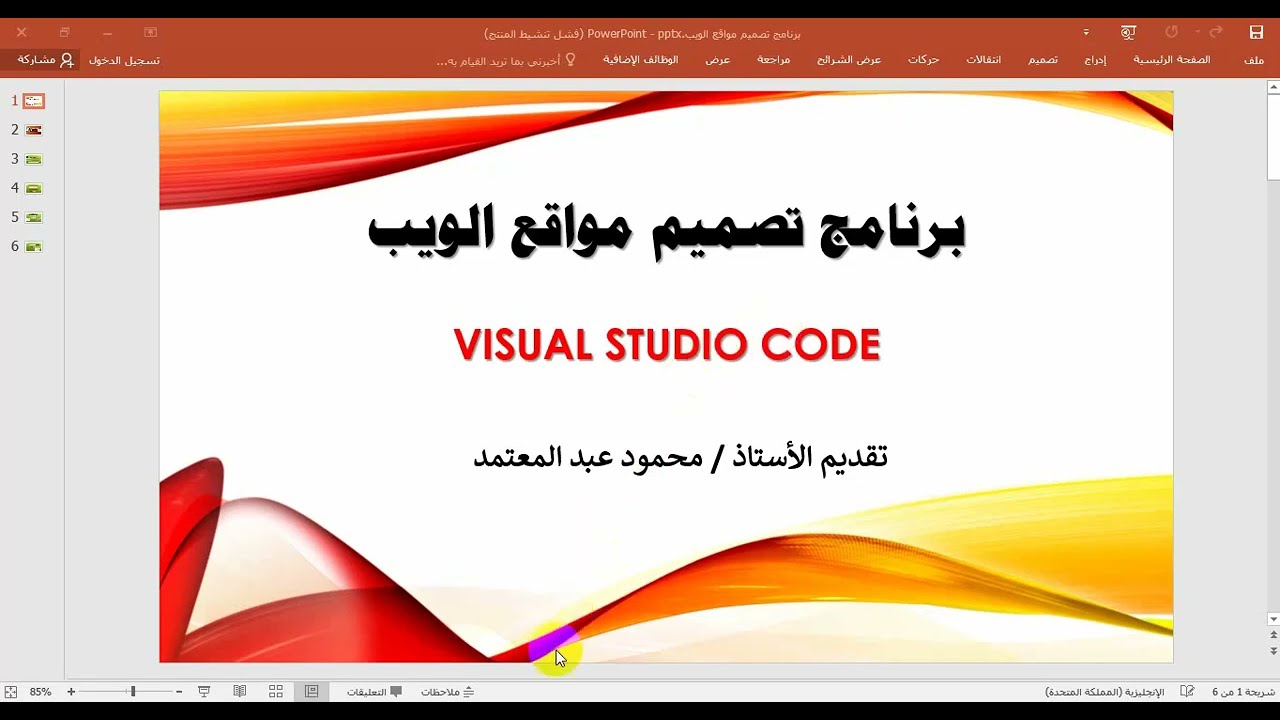Click vertical scrollbar down arrow
Screen dimensions: 1280x720
click(1273, 619)
